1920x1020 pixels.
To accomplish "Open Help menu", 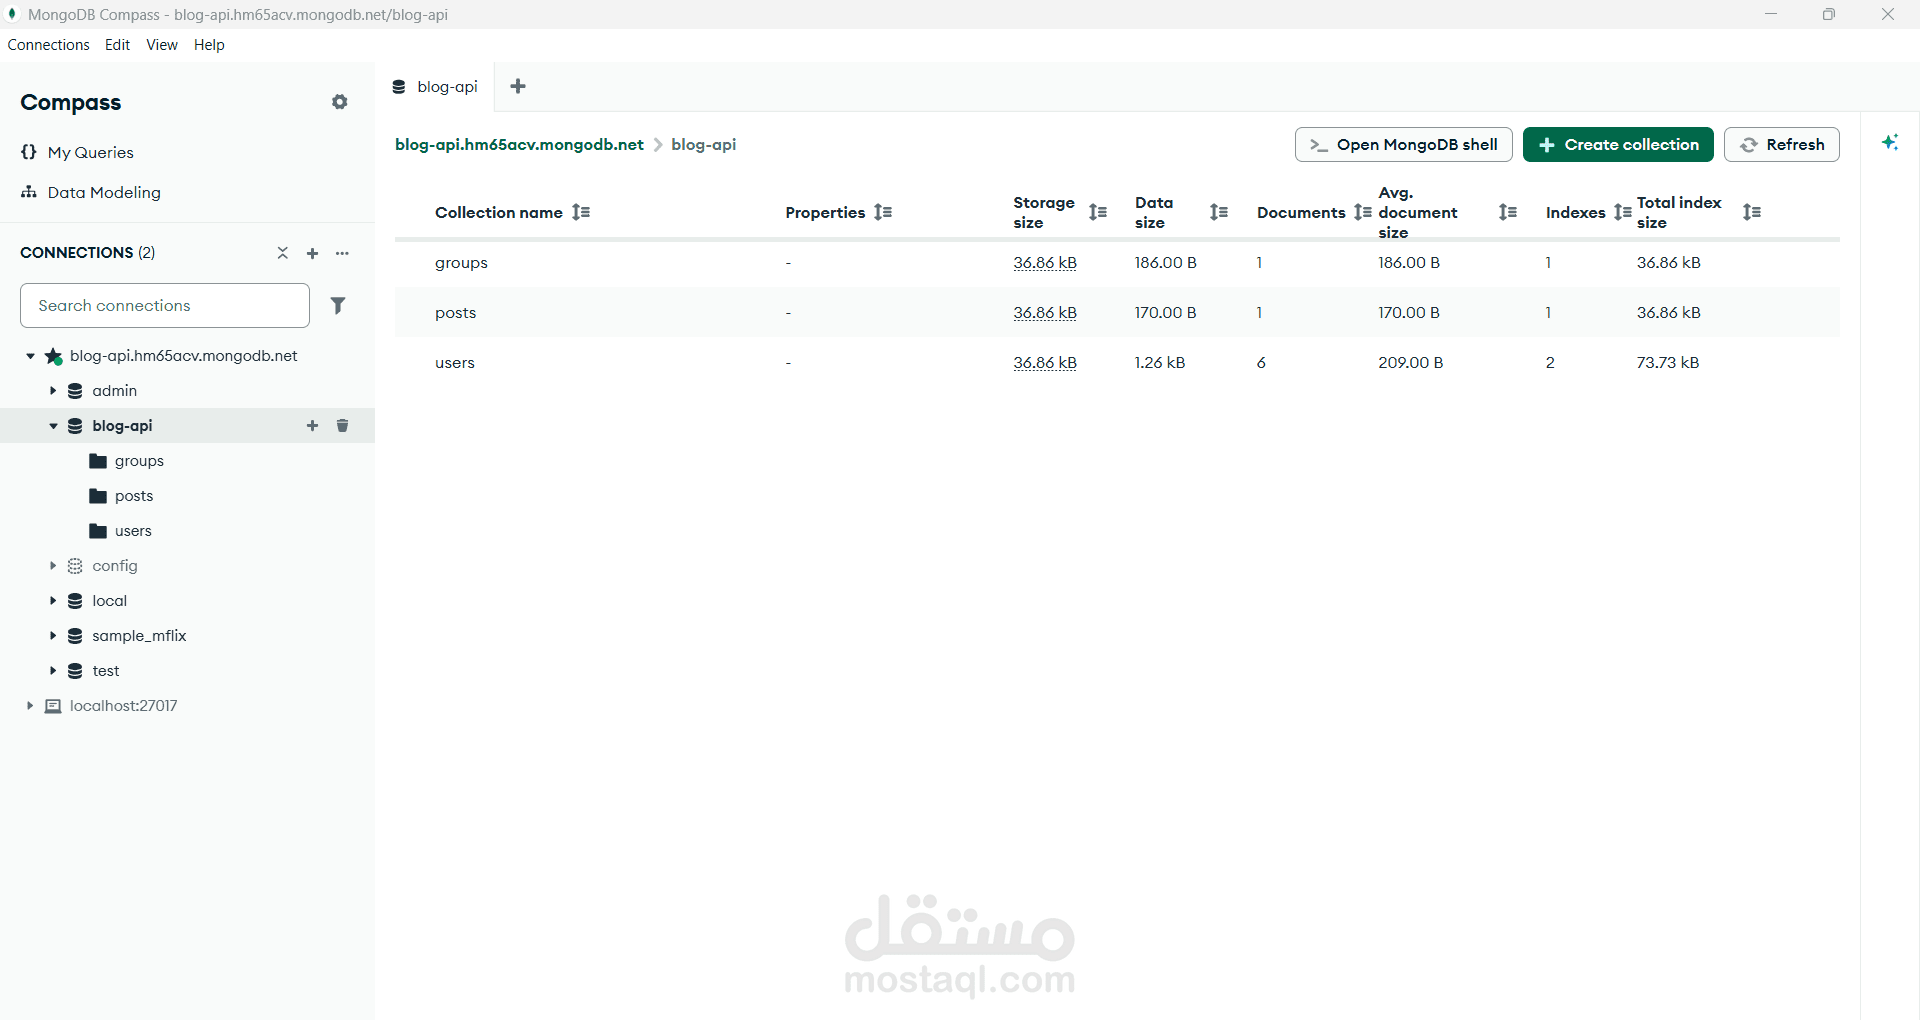I will coord(209,45).
